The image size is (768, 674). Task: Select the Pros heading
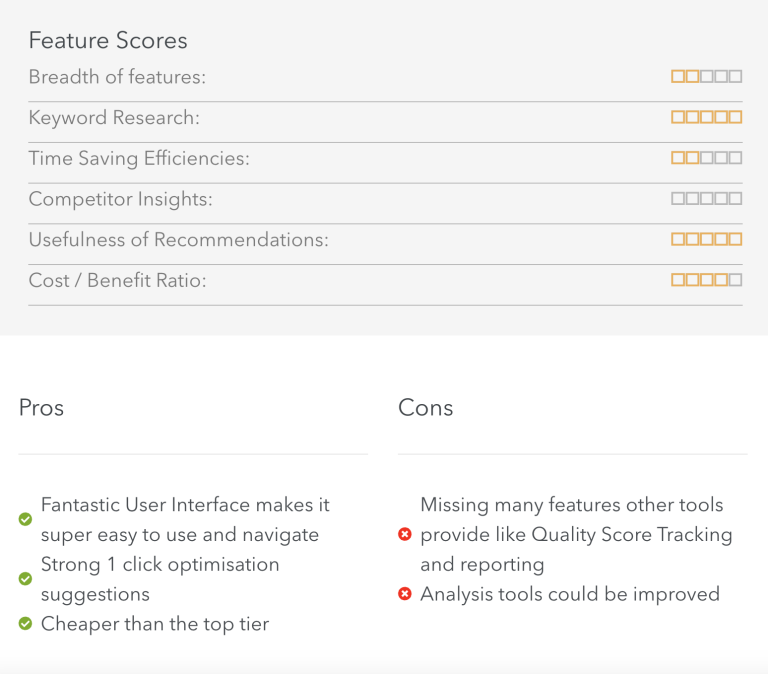point(41,408)
